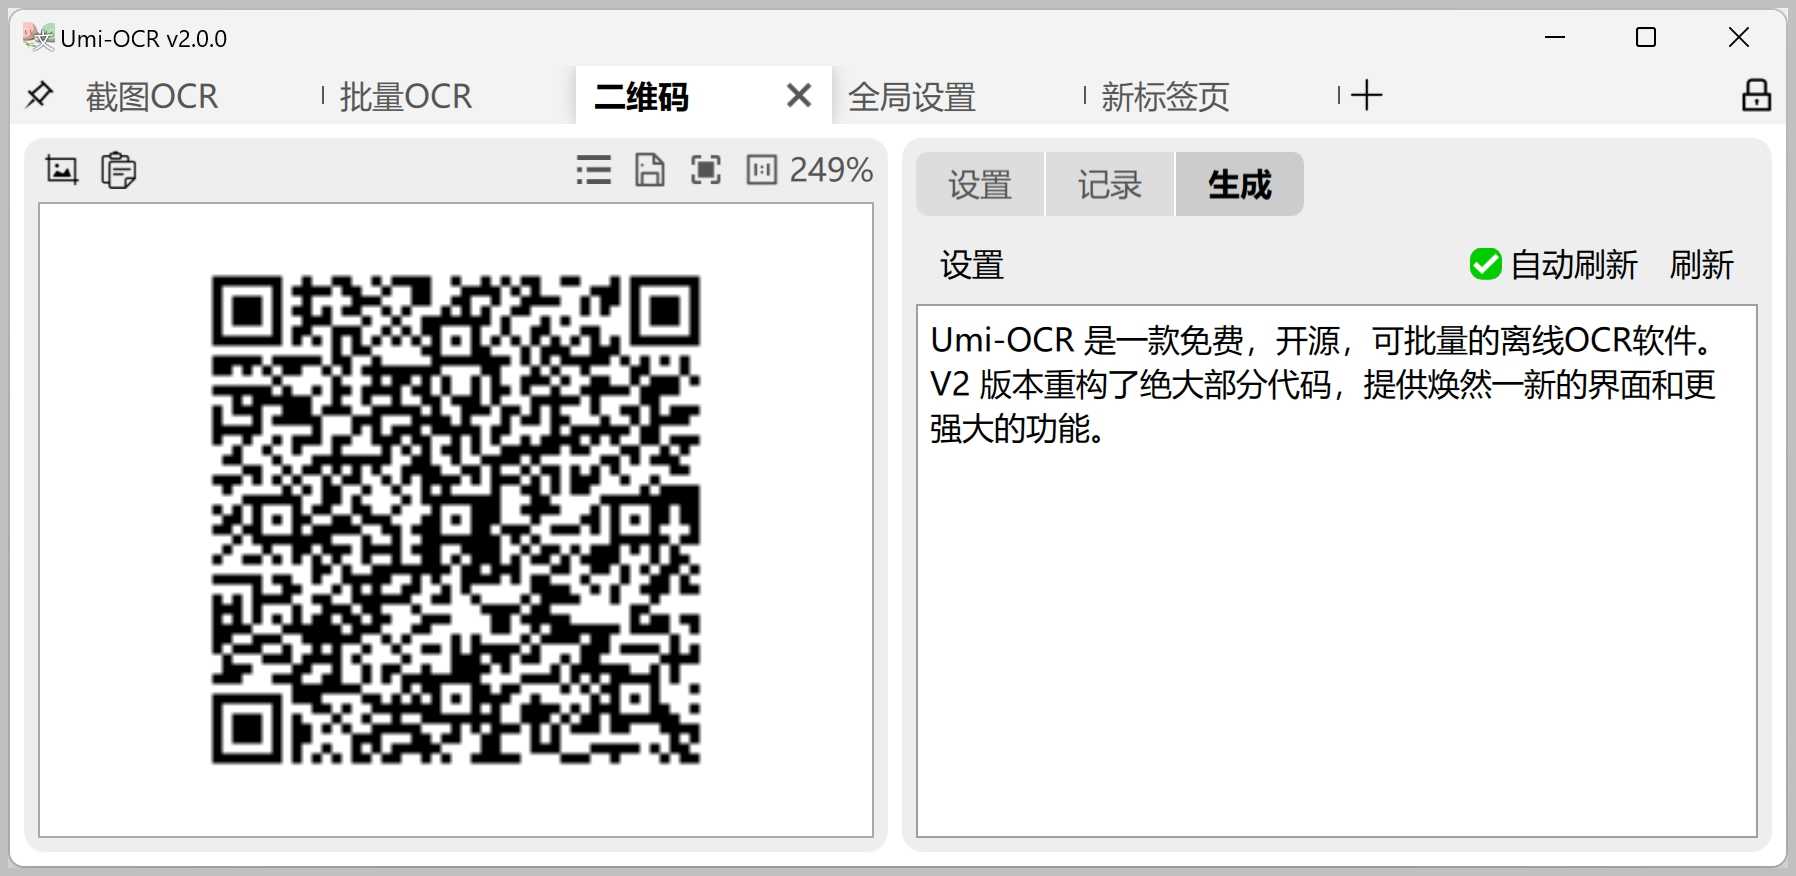Click the 249% zoom value

832,170
